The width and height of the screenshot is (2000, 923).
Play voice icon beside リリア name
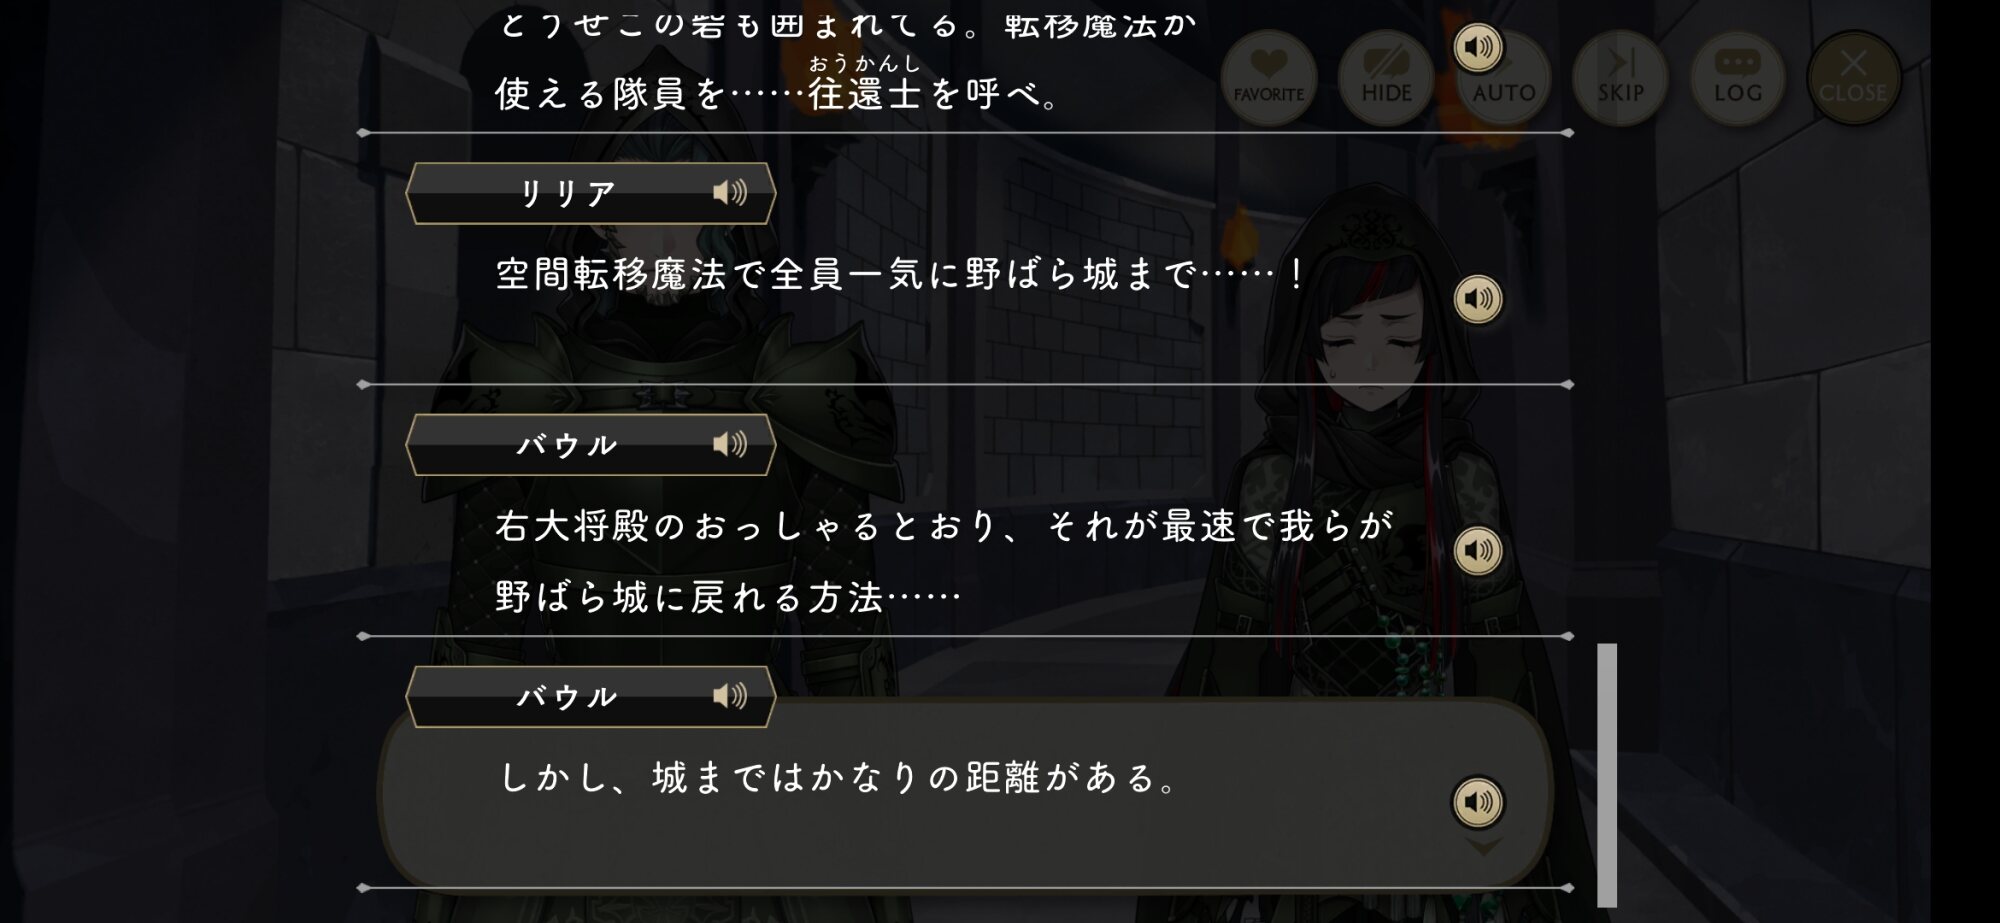(730, 192)
